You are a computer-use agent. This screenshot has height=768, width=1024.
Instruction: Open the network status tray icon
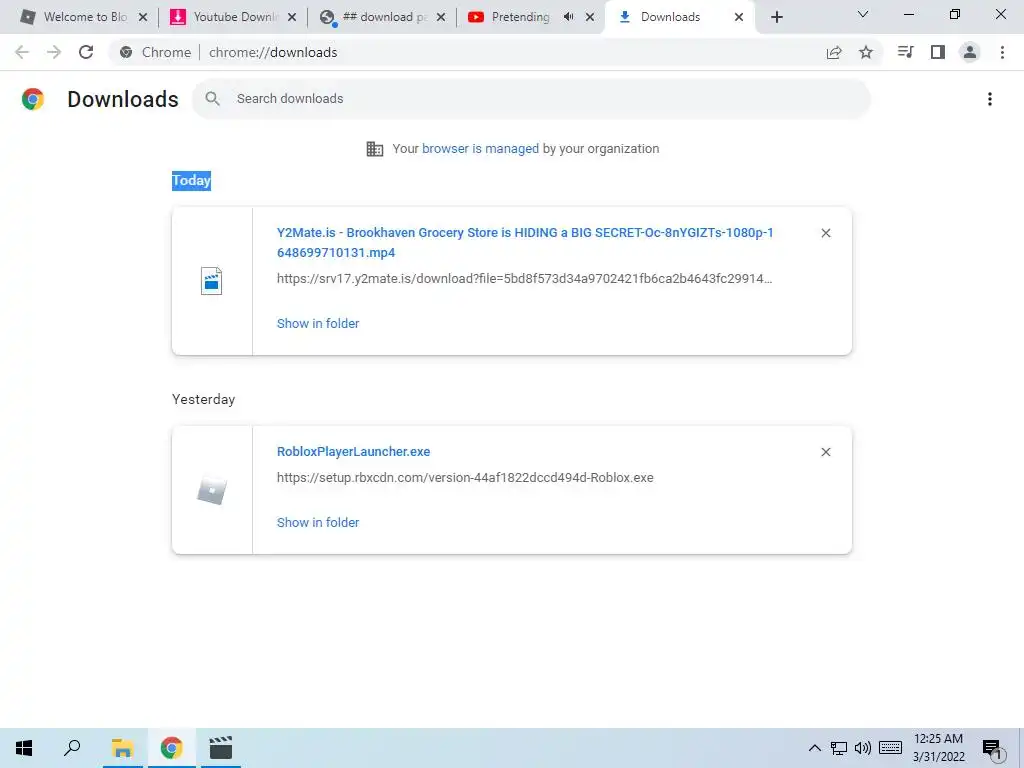[839, 748]
